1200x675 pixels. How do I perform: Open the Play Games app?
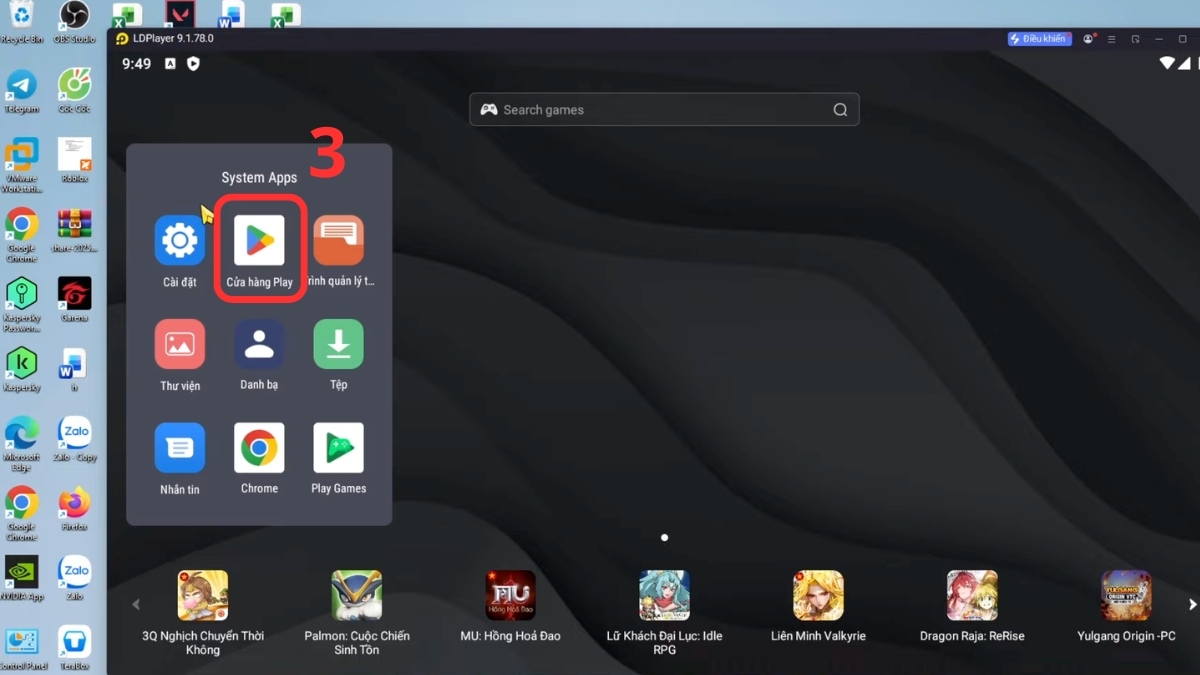pyautogui.click(x=339, y=447)
